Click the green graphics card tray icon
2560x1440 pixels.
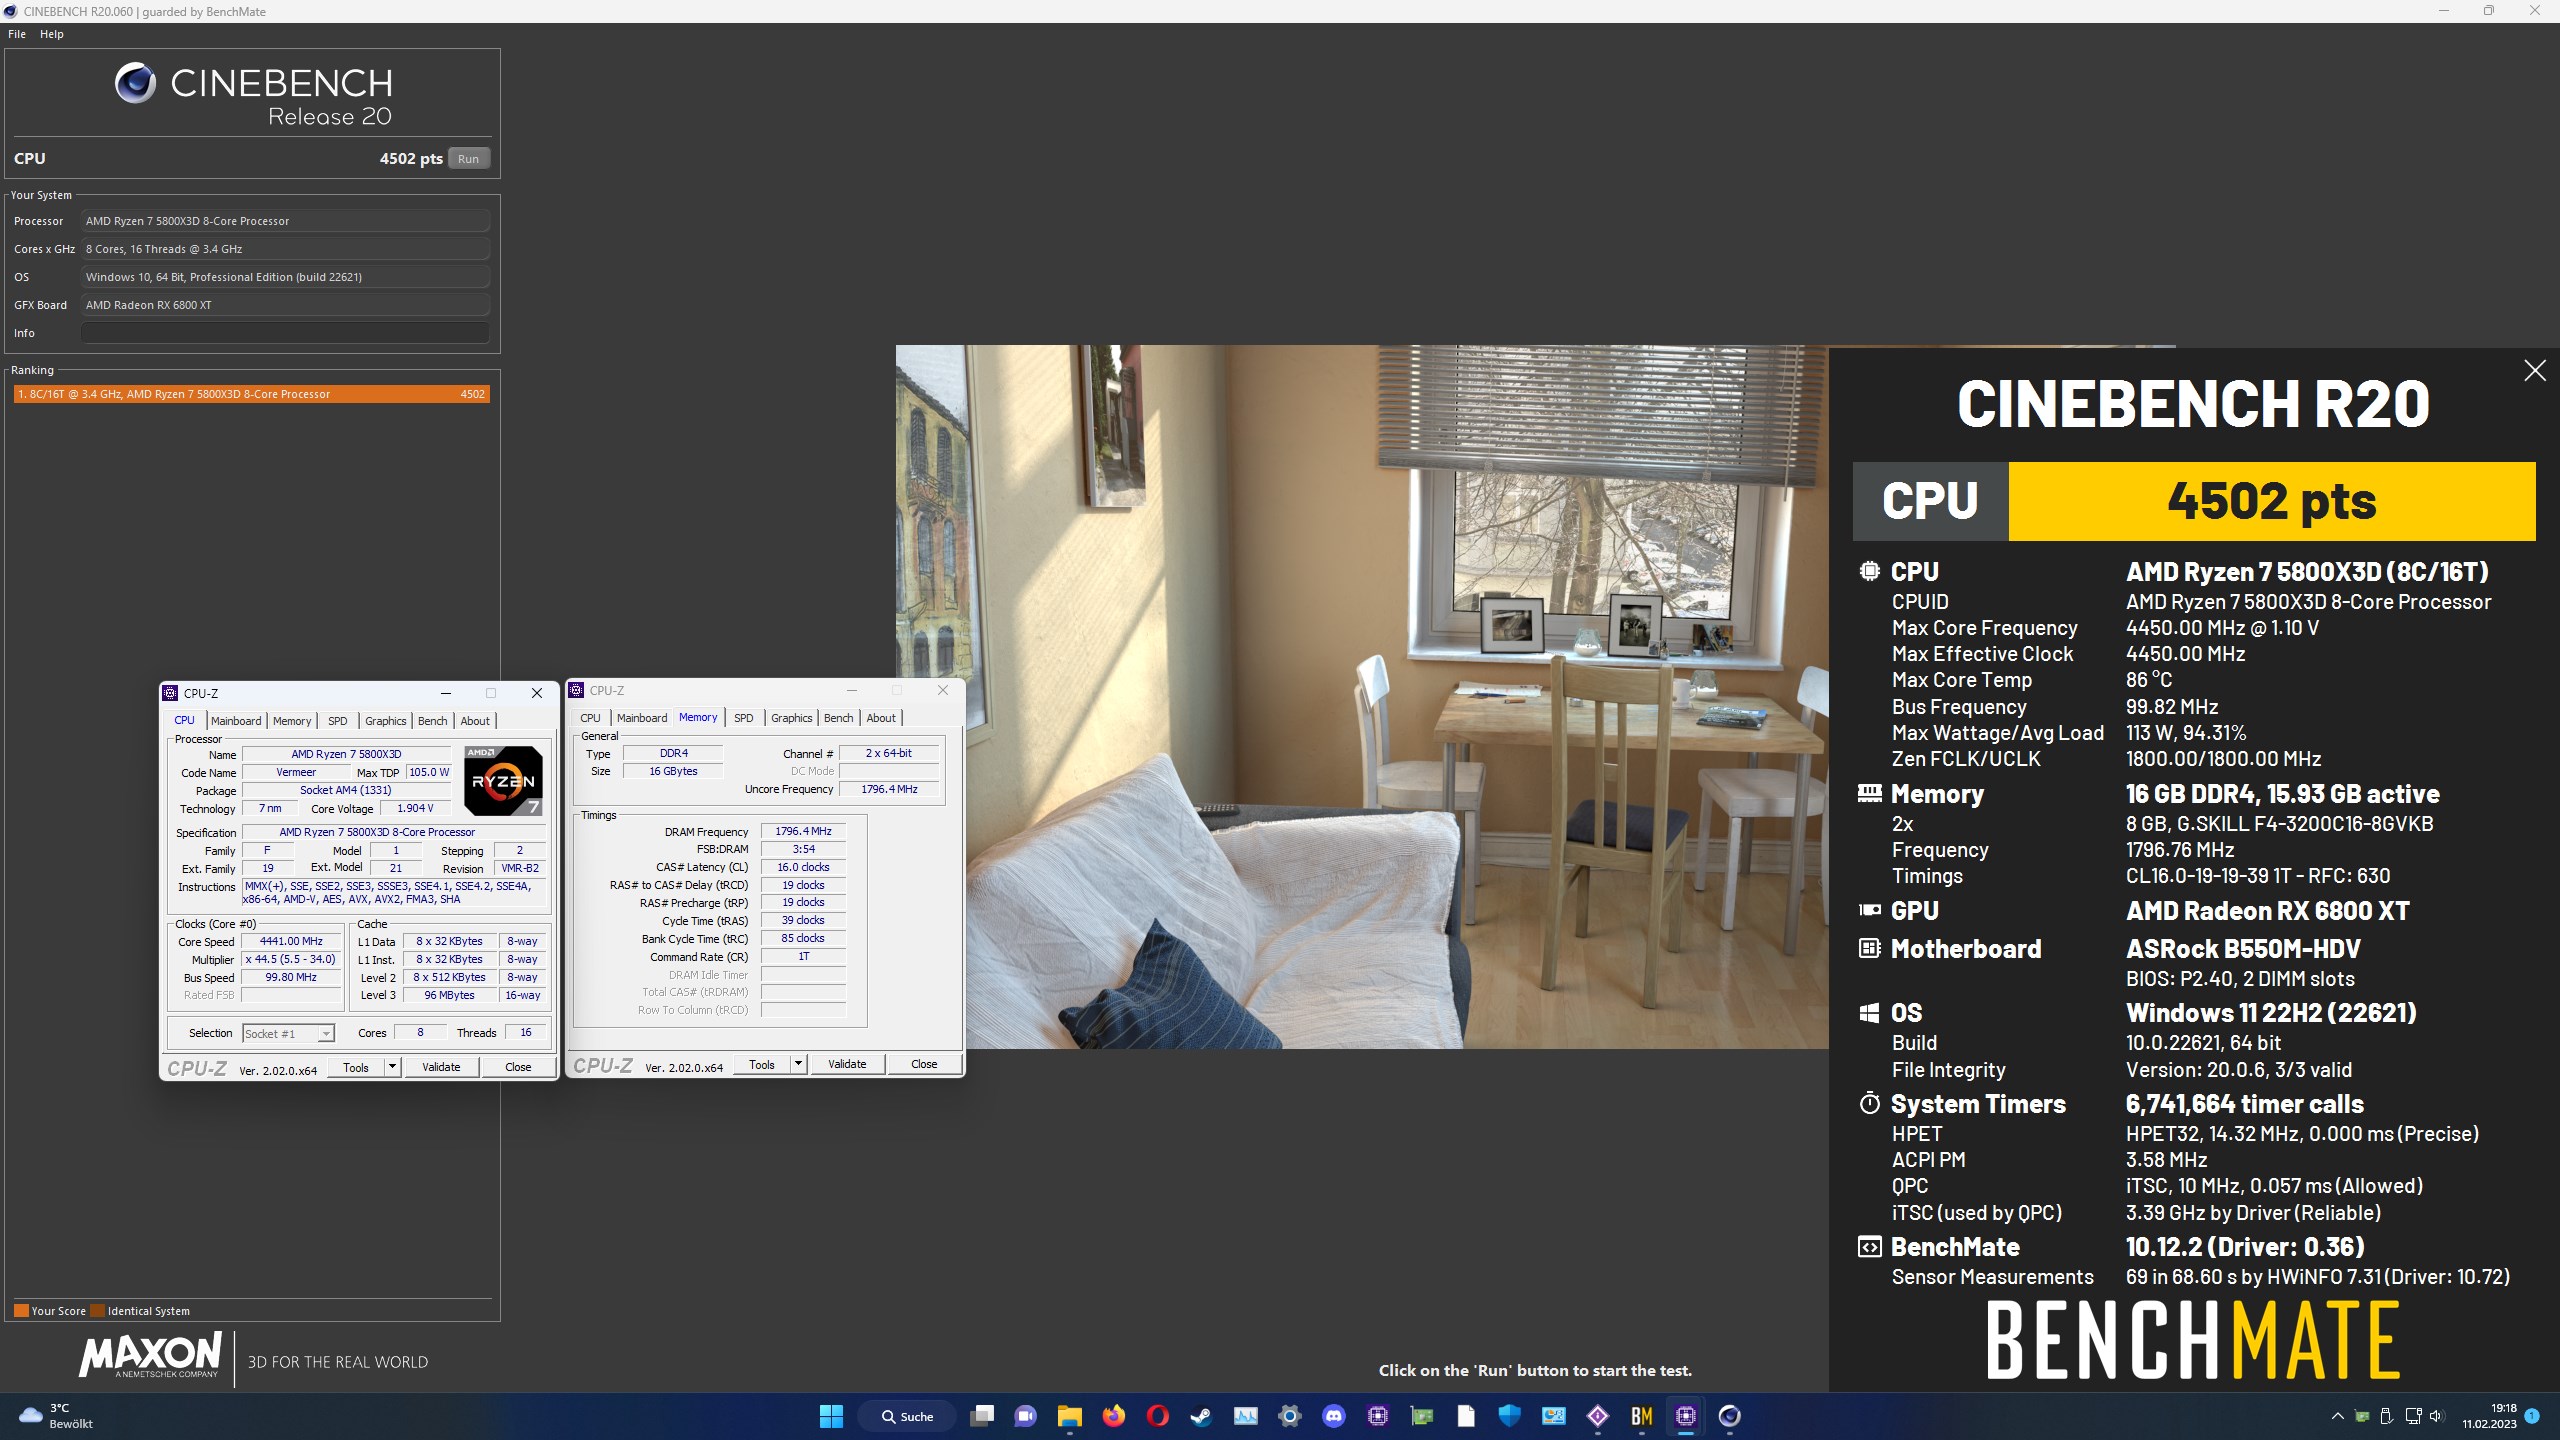[x=2362, y=1416]
